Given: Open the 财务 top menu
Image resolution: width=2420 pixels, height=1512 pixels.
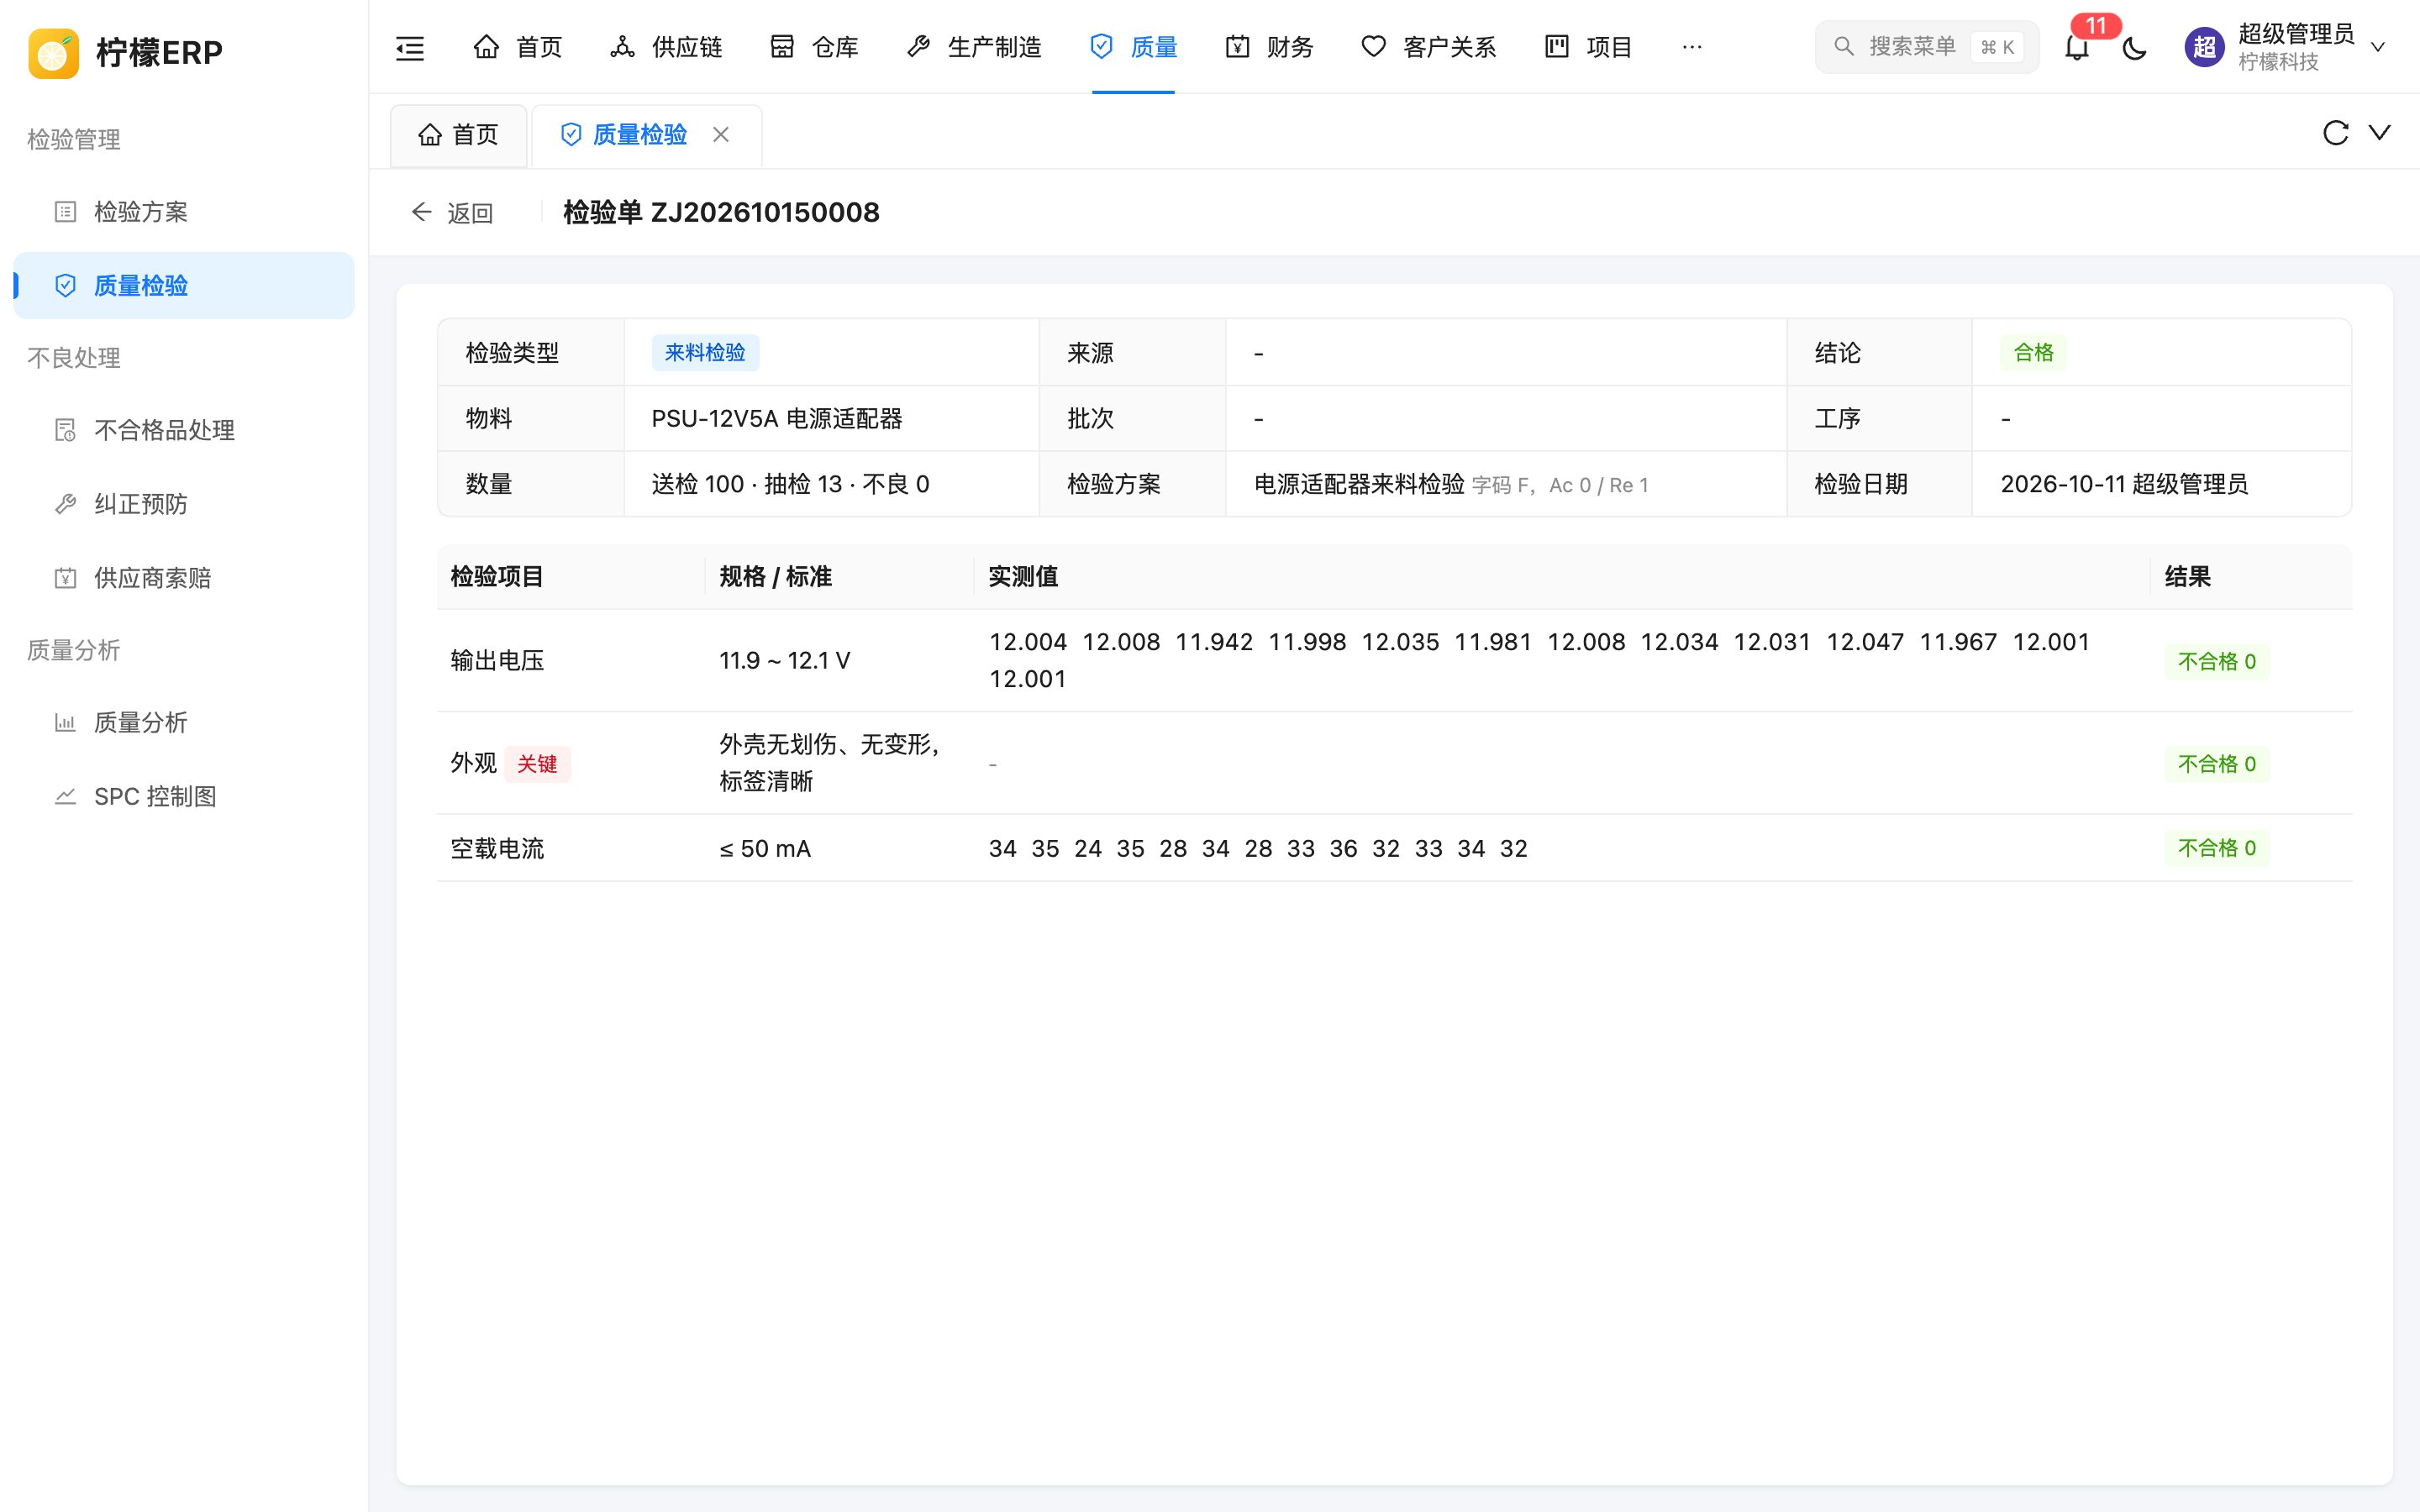Looking at the screenshot, I should pos(1269,47).
